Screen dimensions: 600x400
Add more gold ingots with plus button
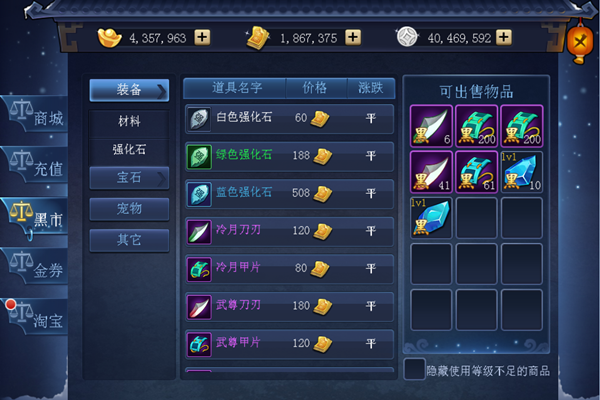(202, 38)
